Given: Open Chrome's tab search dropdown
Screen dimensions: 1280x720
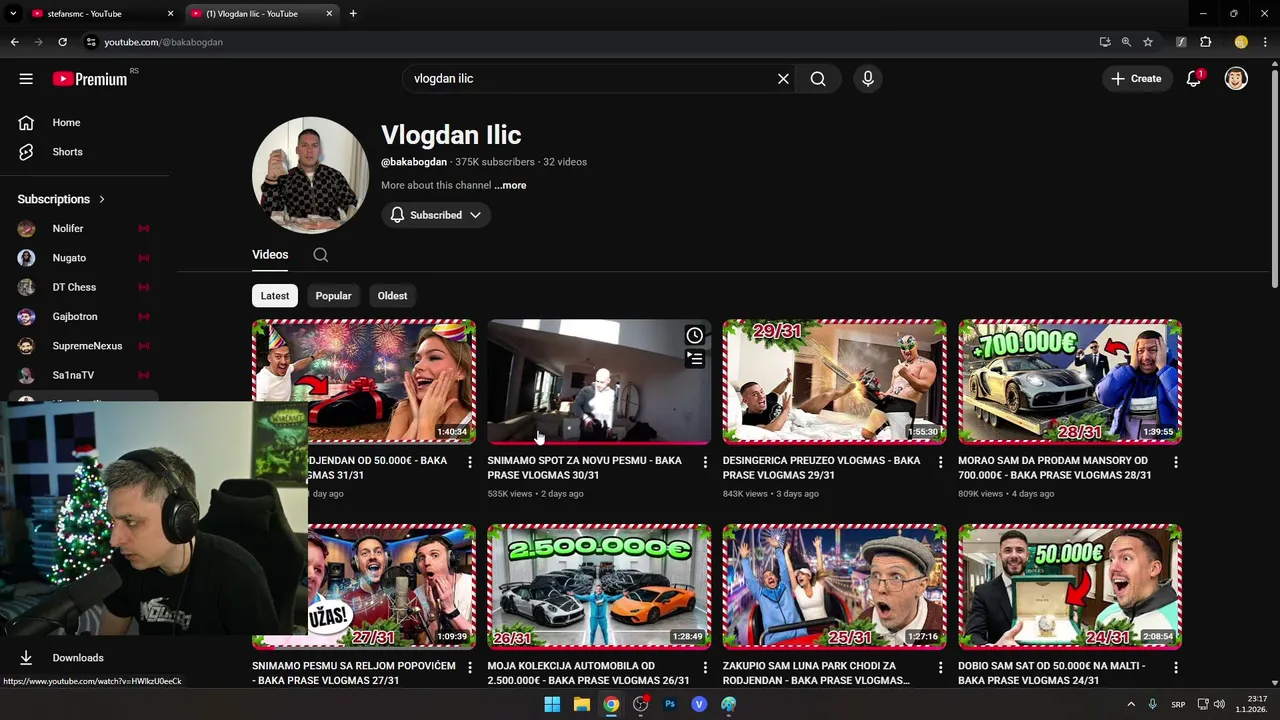Looking at the screenshot, I should [13, 14].
